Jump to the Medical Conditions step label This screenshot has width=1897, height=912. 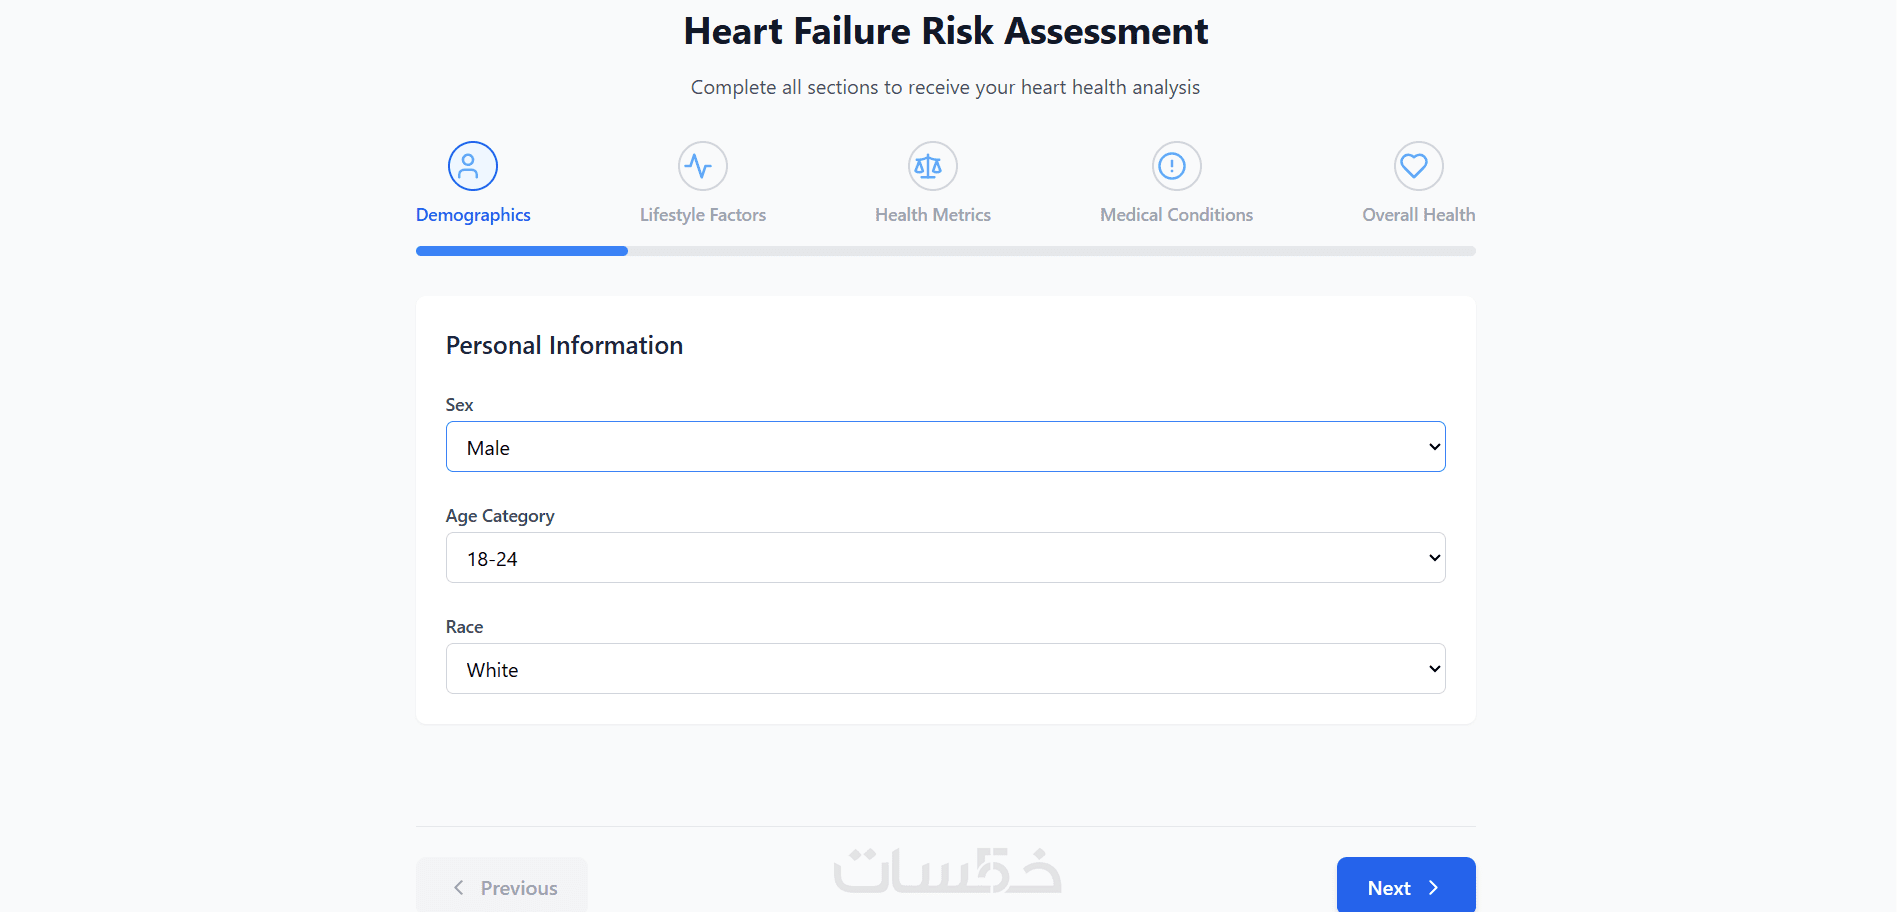tap(1176, 215)
